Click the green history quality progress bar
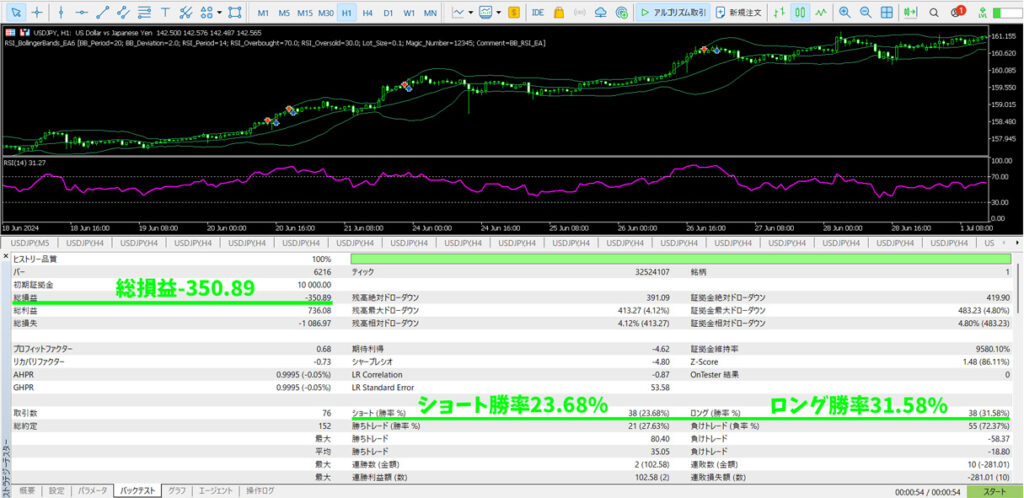This screenshot has height=498, width=1024. (x=680, y=259)
